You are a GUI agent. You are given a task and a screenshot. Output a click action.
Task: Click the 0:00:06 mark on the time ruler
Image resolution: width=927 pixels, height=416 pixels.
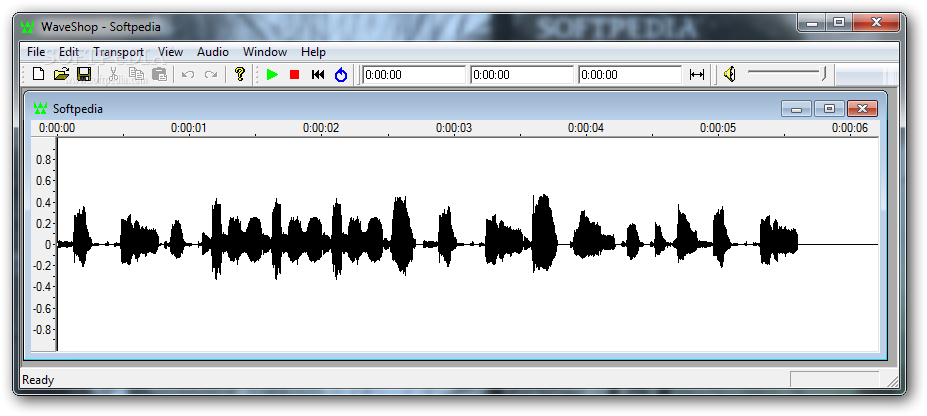[x=850, y=128]
